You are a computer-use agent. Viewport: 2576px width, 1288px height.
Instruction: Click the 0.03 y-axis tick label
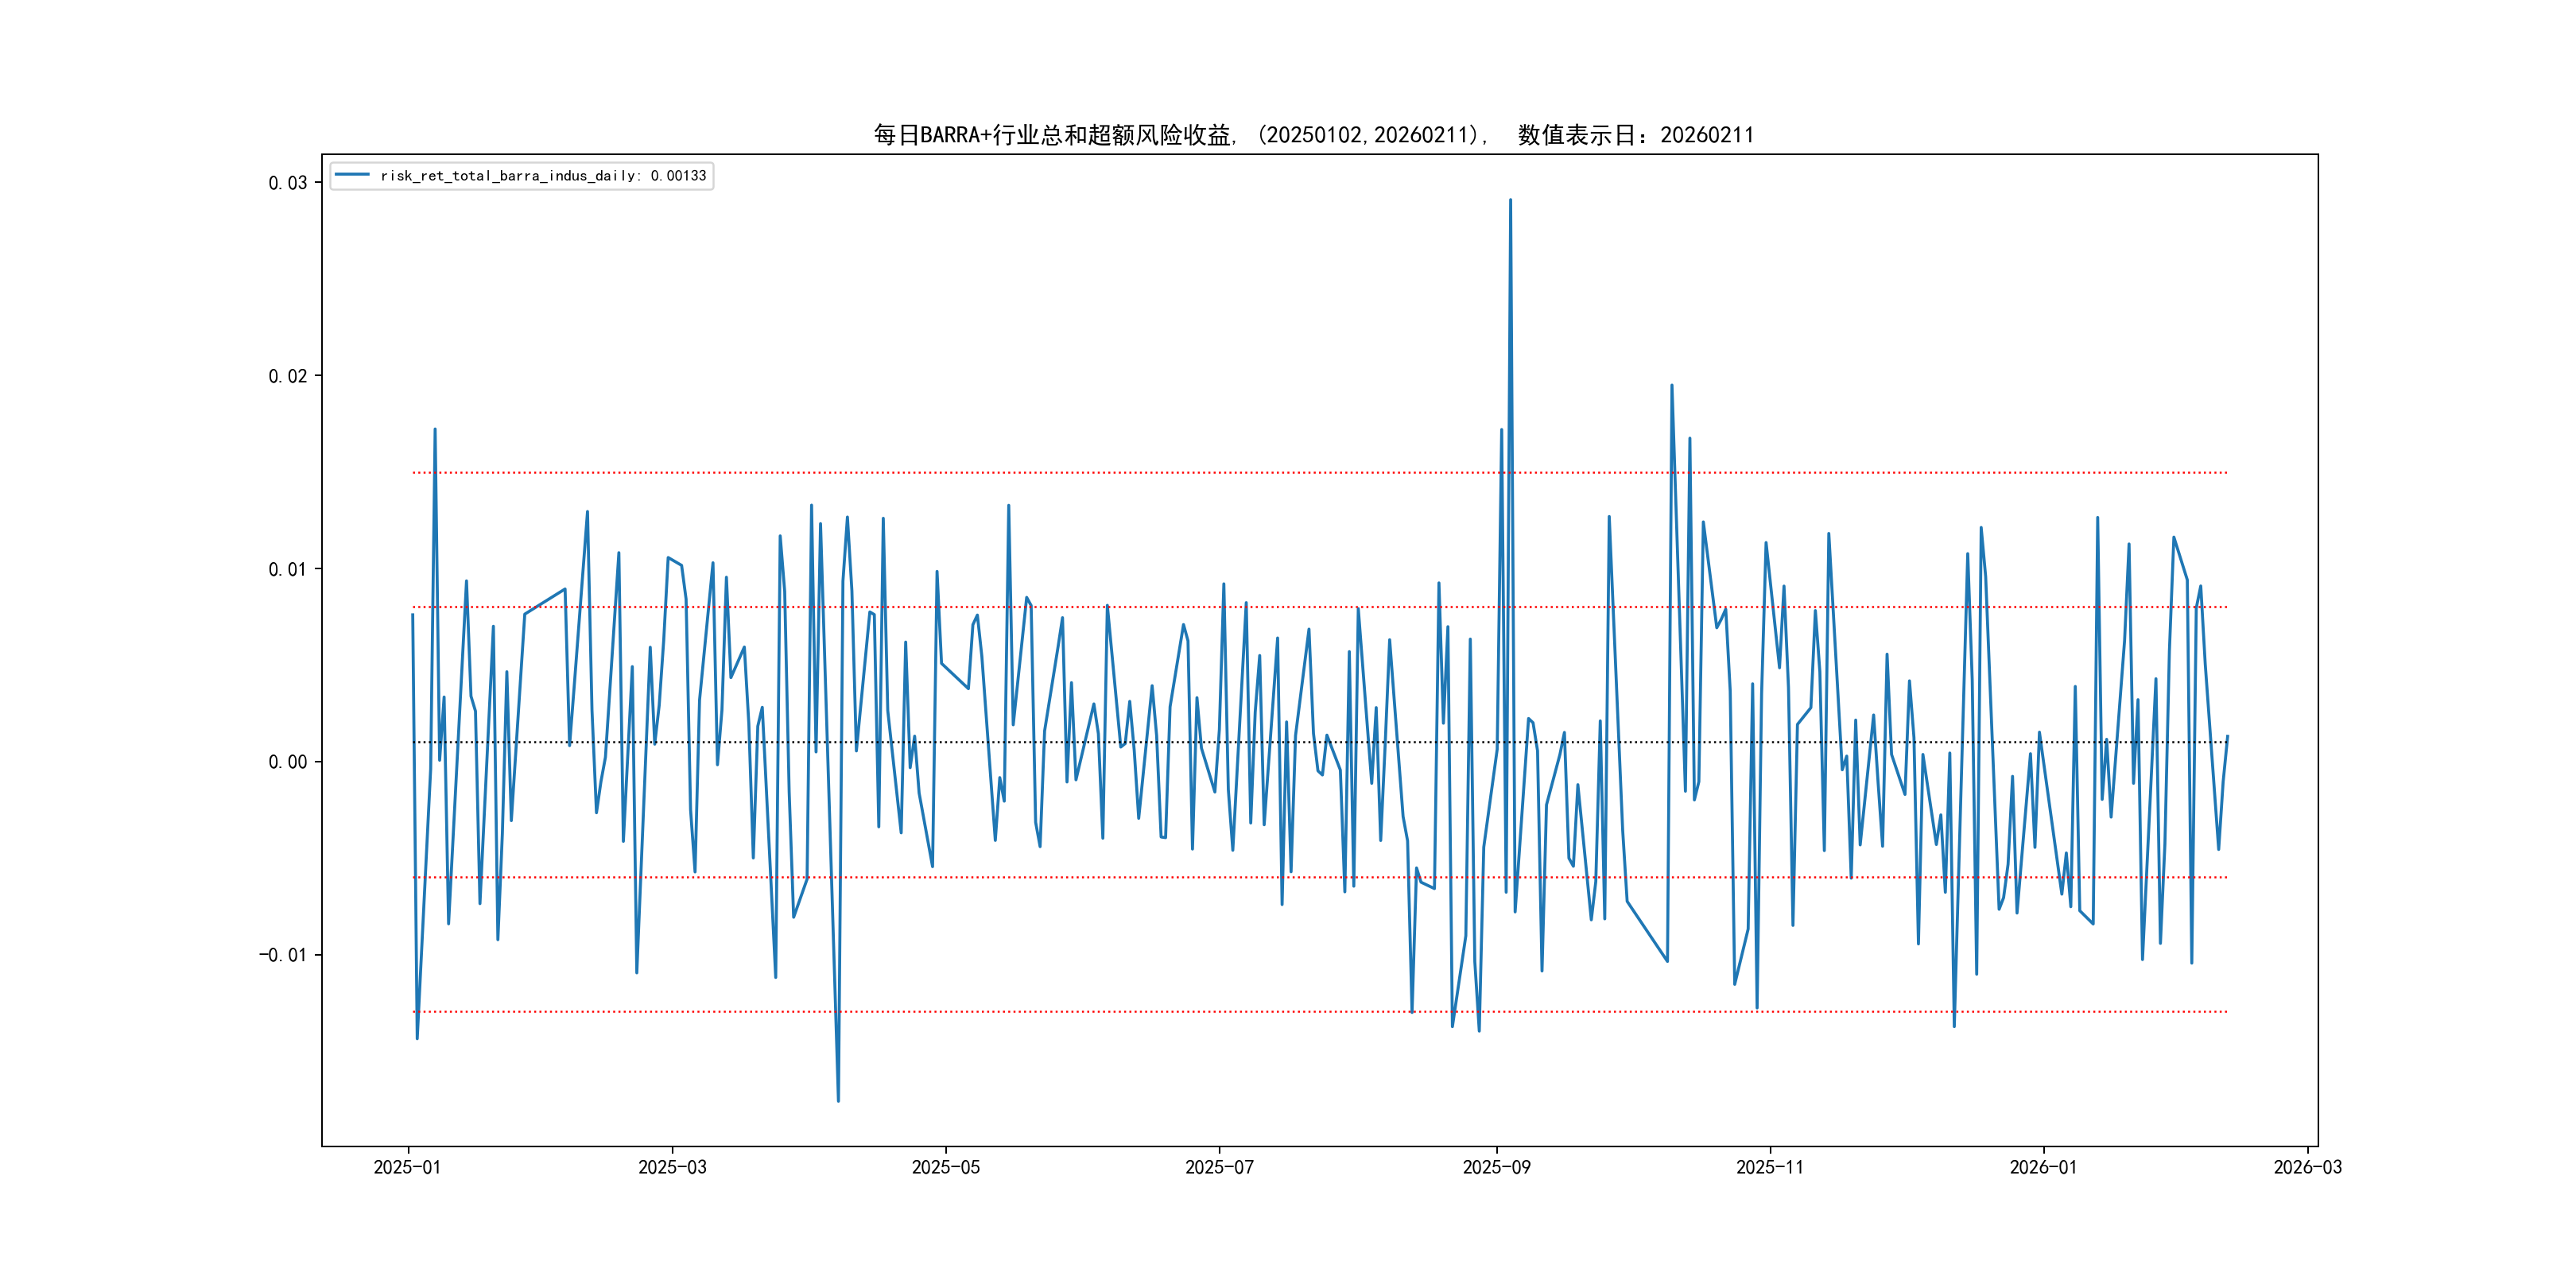click(x=287, y=183)
